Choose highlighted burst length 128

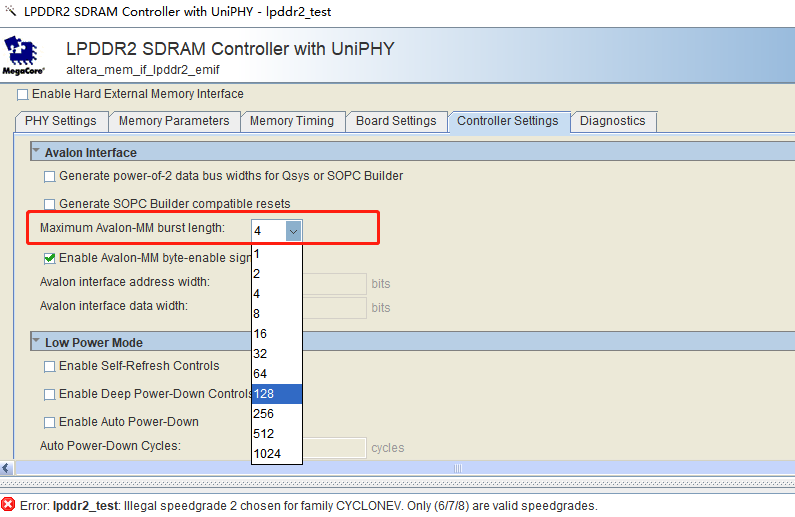click(x=277, y=394)
